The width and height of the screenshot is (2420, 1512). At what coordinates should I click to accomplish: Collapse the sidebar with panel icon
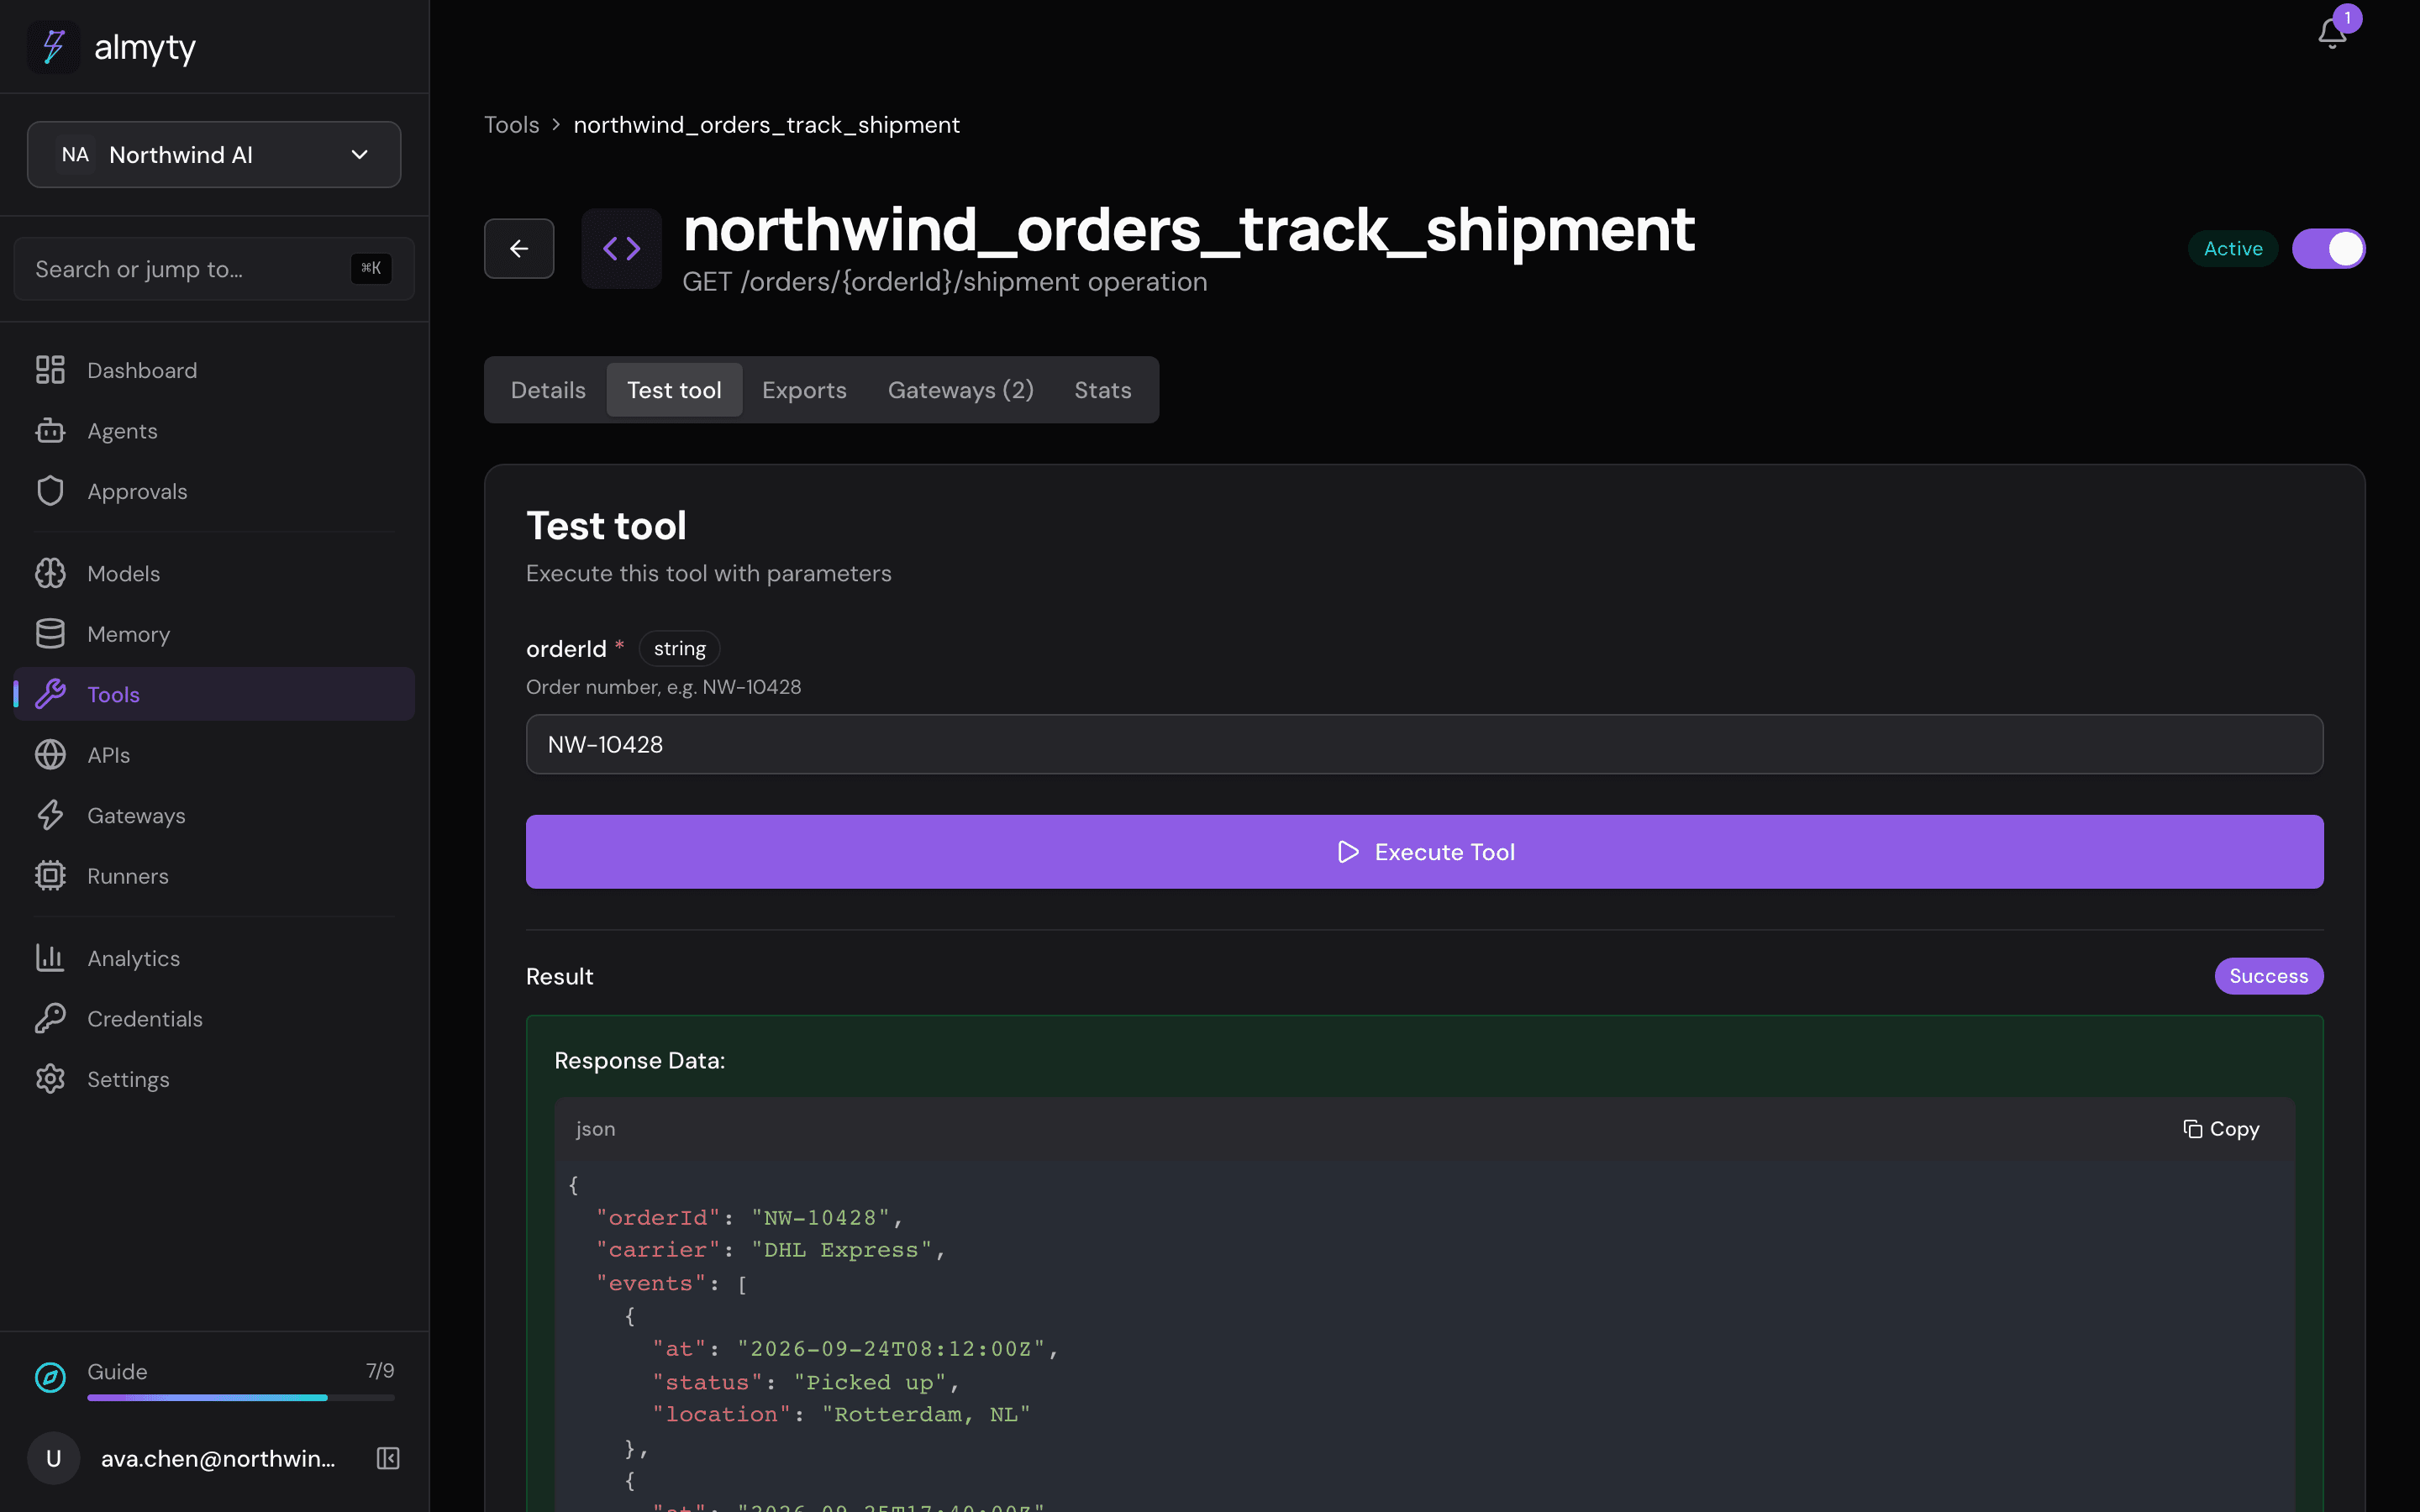pos(388,1458)
